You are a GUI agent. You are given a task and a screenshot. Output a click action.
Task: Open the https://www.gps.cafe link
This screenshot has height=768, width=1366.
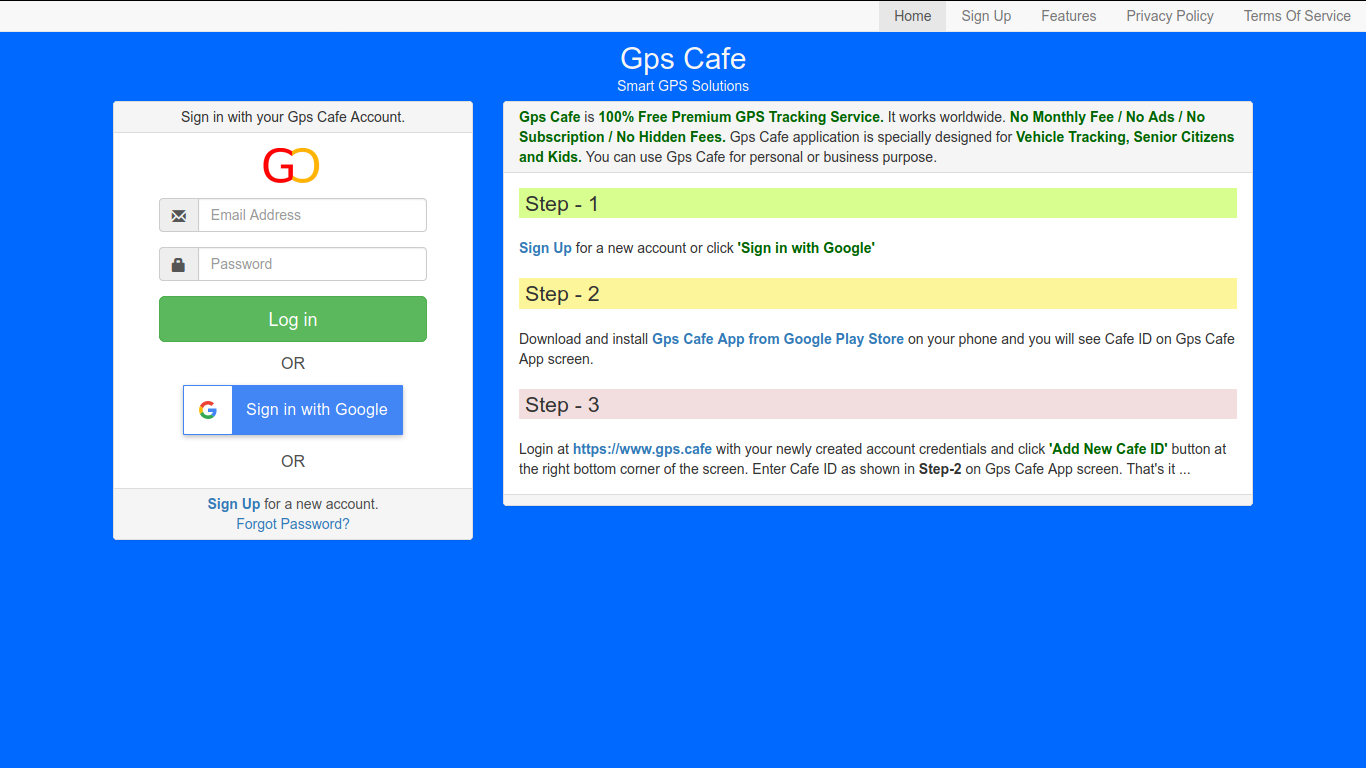(642, 449)
